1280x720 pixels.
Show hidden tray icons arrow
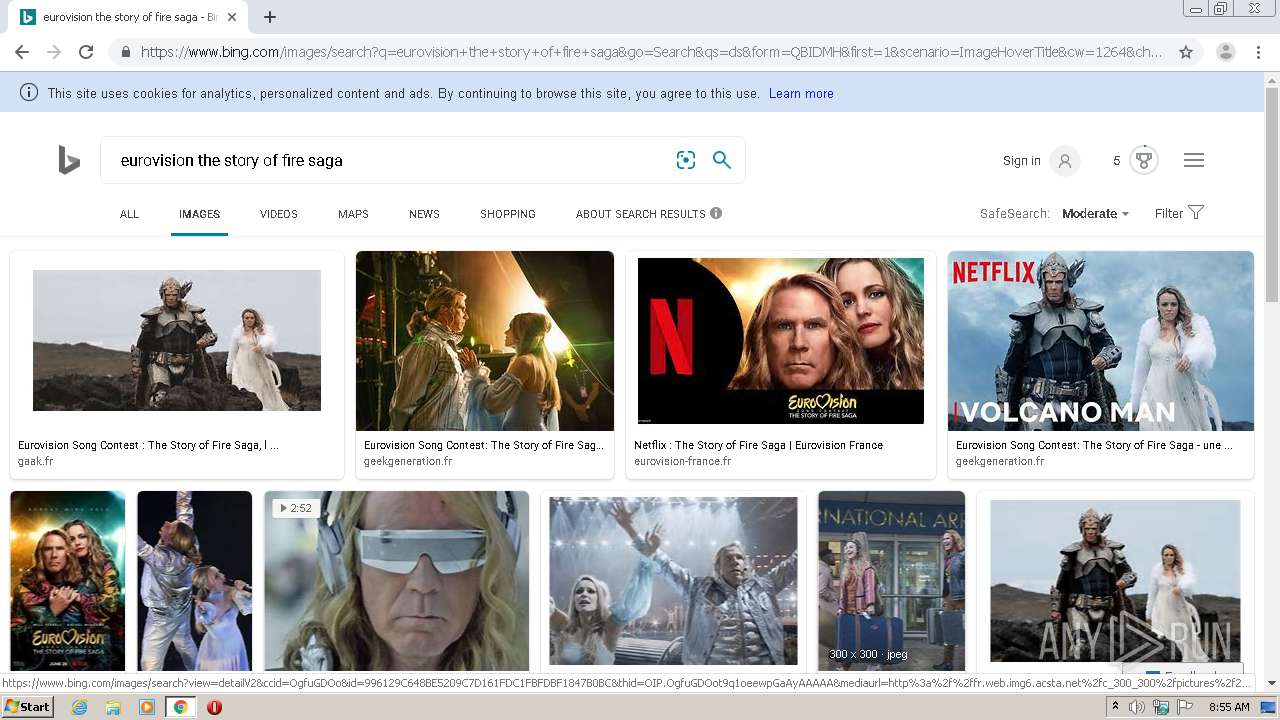tap(1115, 707)
